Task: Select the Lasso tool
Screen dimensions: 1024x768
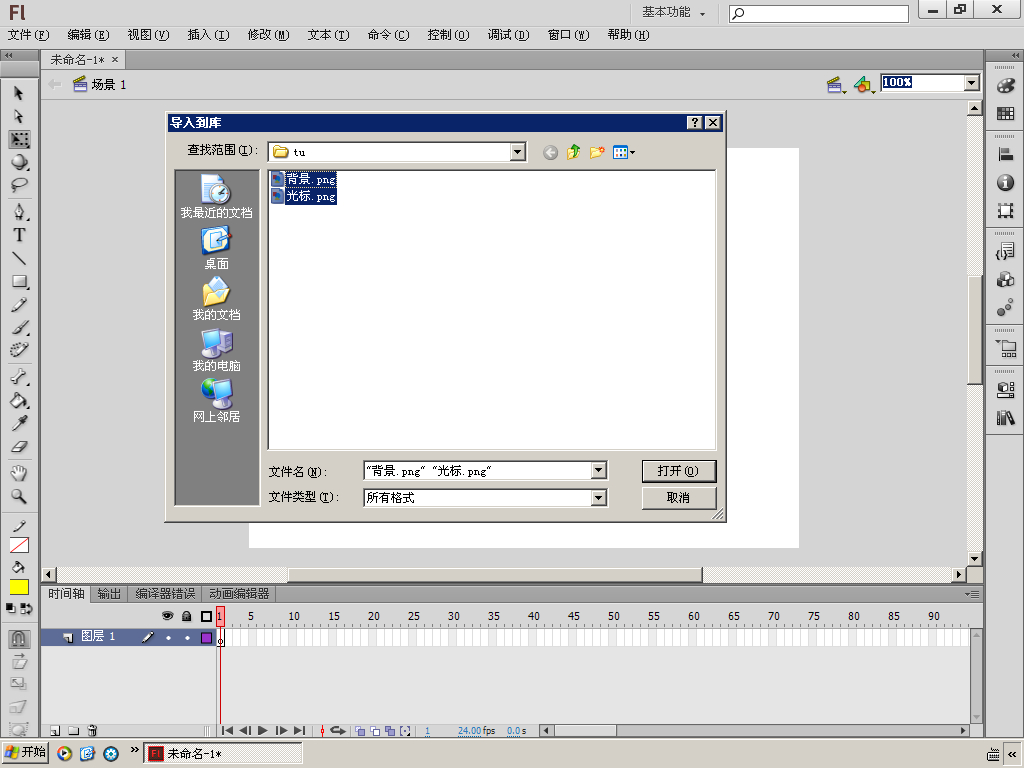Action: (x=19, y=185)
